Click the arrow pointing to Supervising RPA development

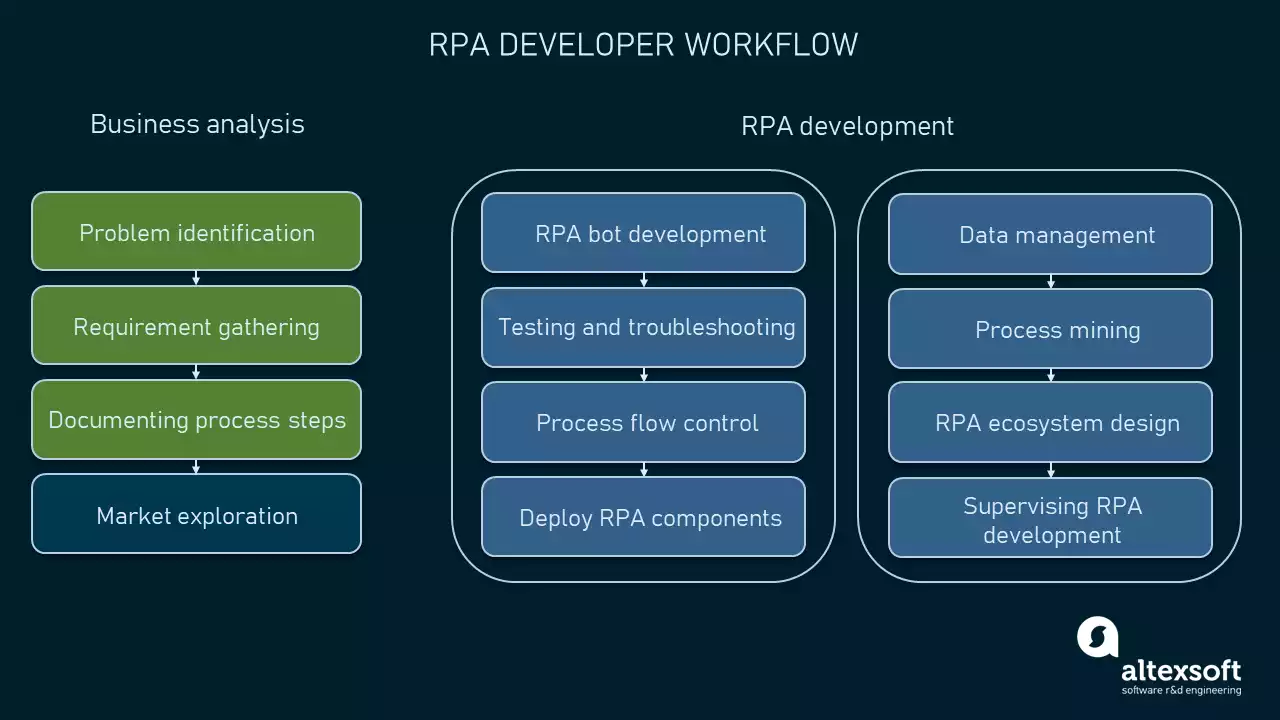click(x=1050, y=469)
